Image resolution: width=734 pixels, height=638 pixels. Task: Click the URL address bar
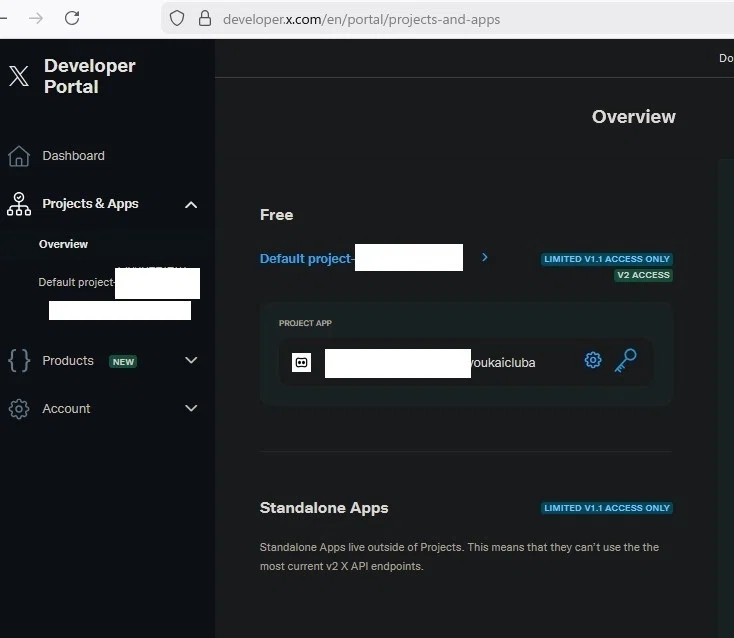449,19
